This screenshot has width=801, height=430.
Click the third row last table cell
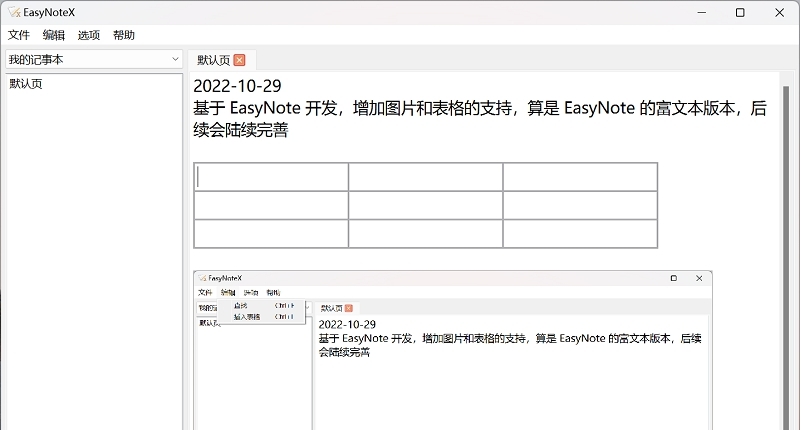click(x=580, y=234)
